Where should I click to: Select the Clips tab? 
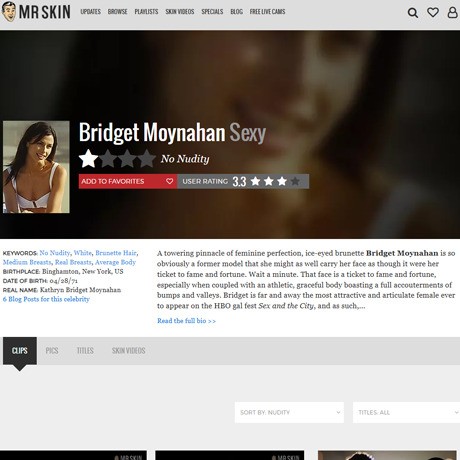click(x=20, y=351)
